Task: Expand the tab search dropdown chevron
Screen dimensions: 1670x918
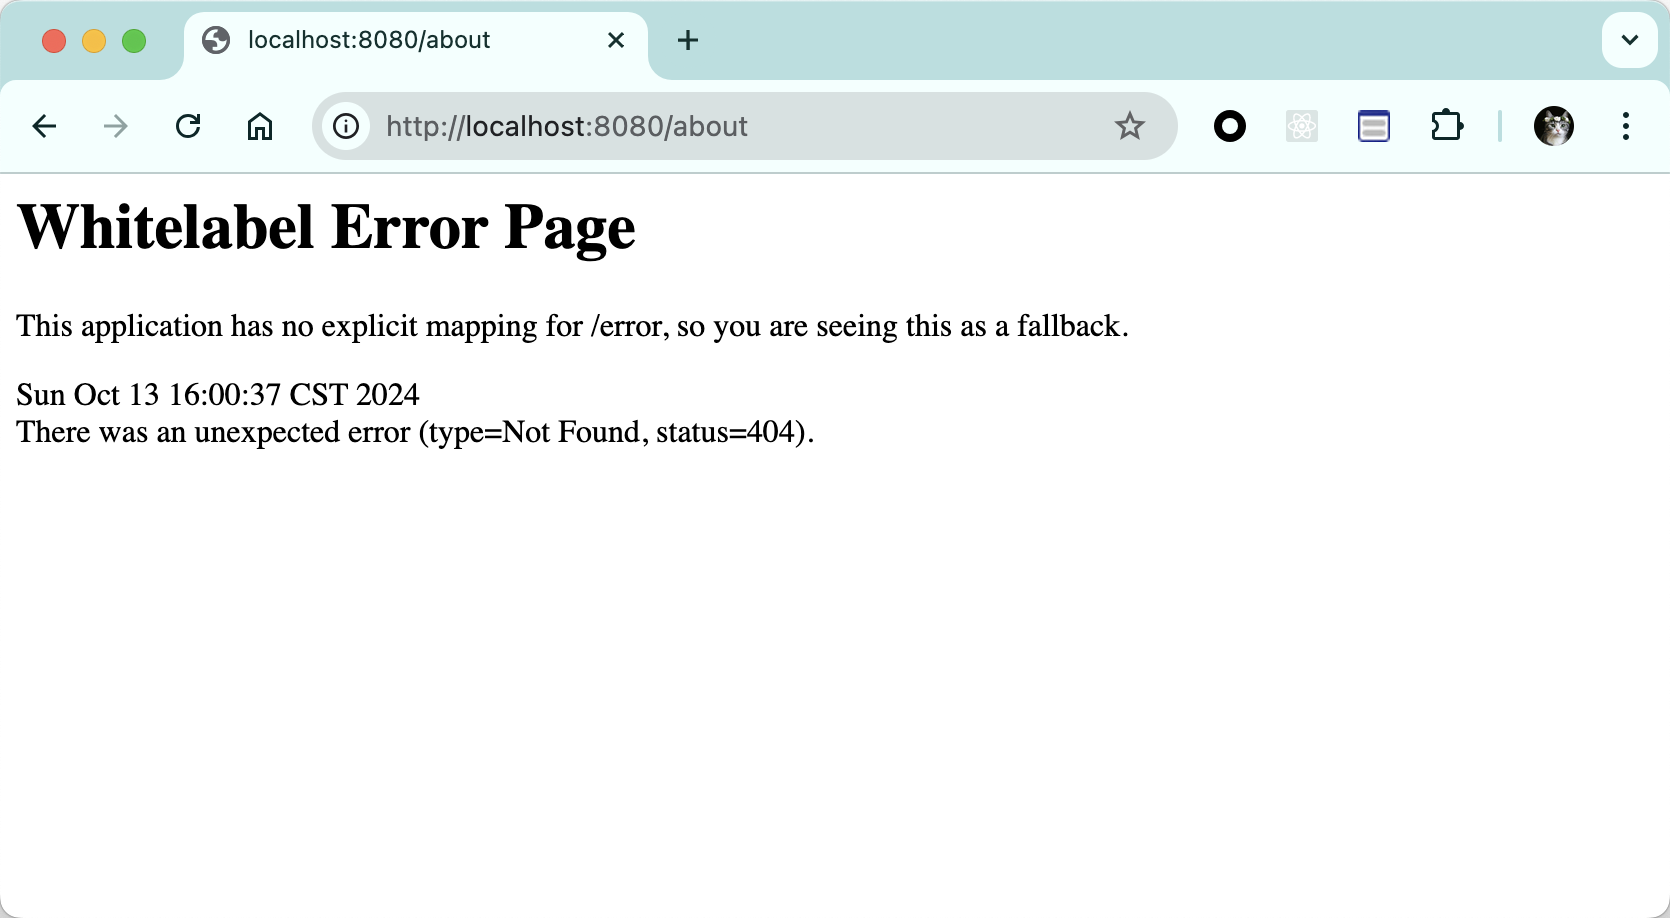Action: (1629, 40)
